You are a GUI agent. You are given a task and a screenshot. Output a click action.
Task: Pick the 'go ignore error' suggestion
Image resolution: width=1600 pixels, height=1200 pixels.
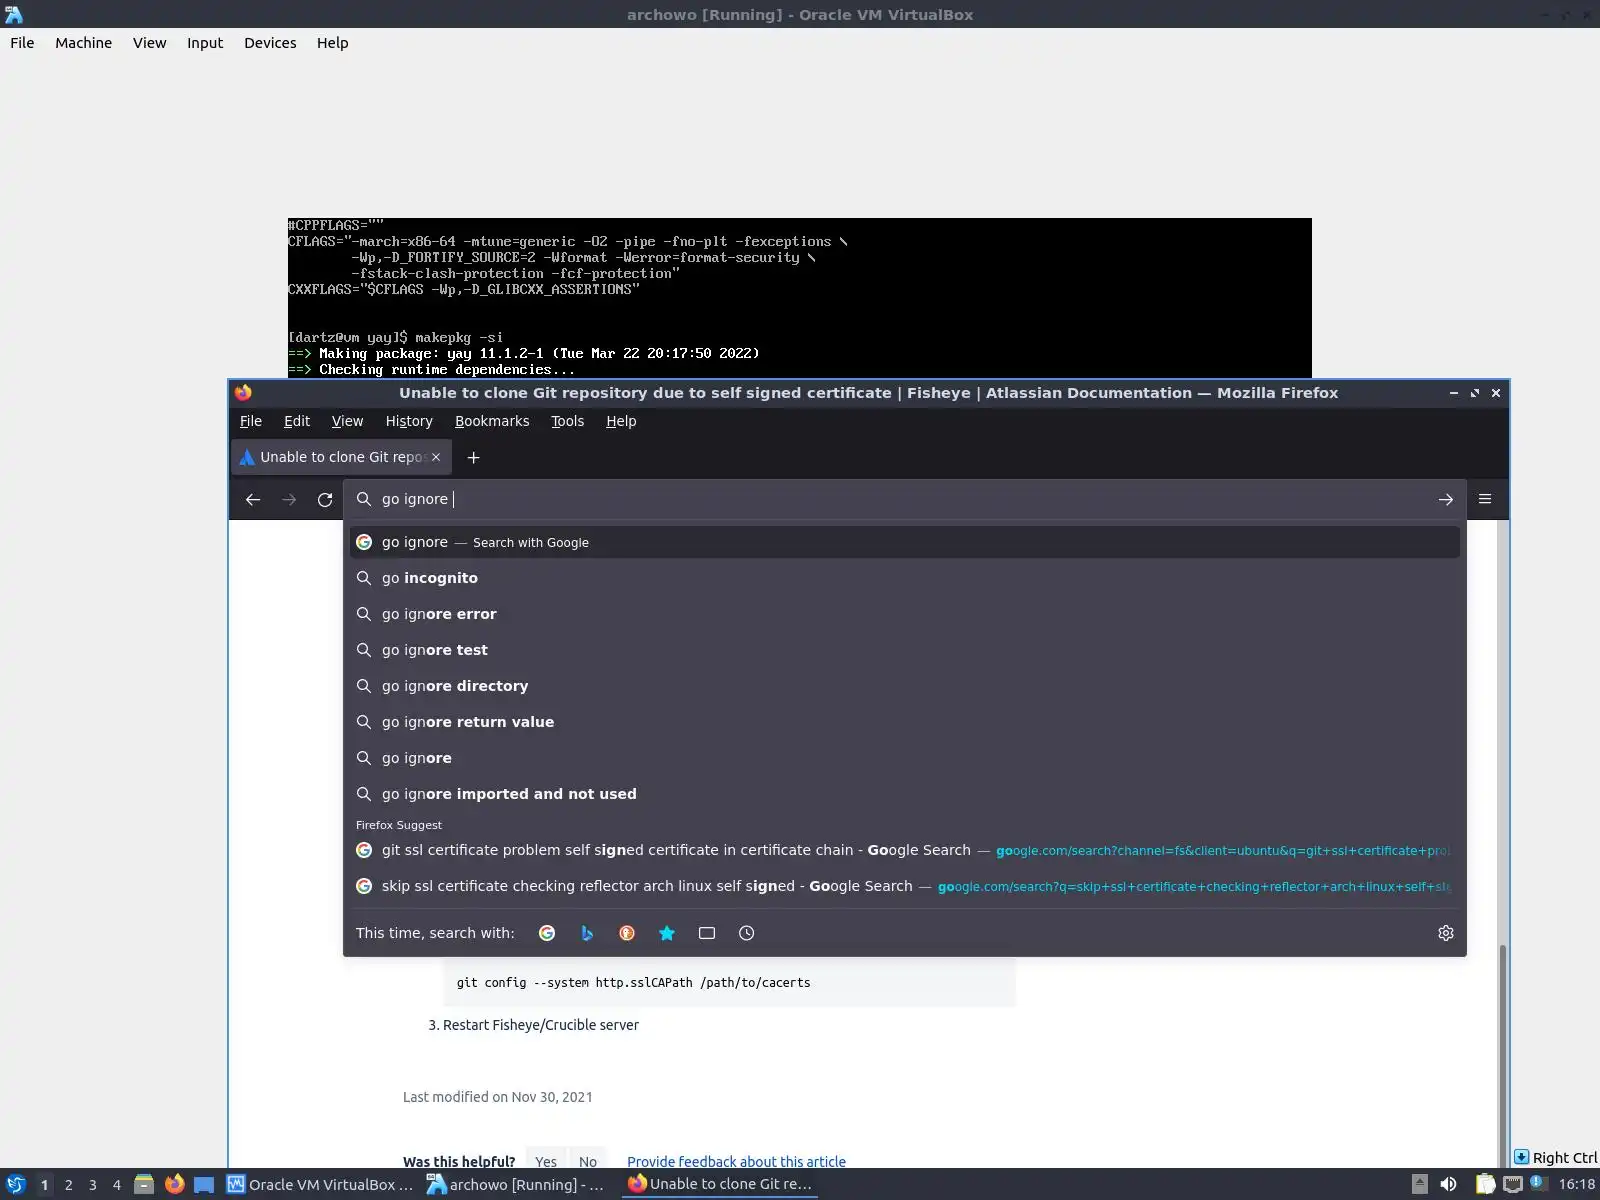(905, 614)
